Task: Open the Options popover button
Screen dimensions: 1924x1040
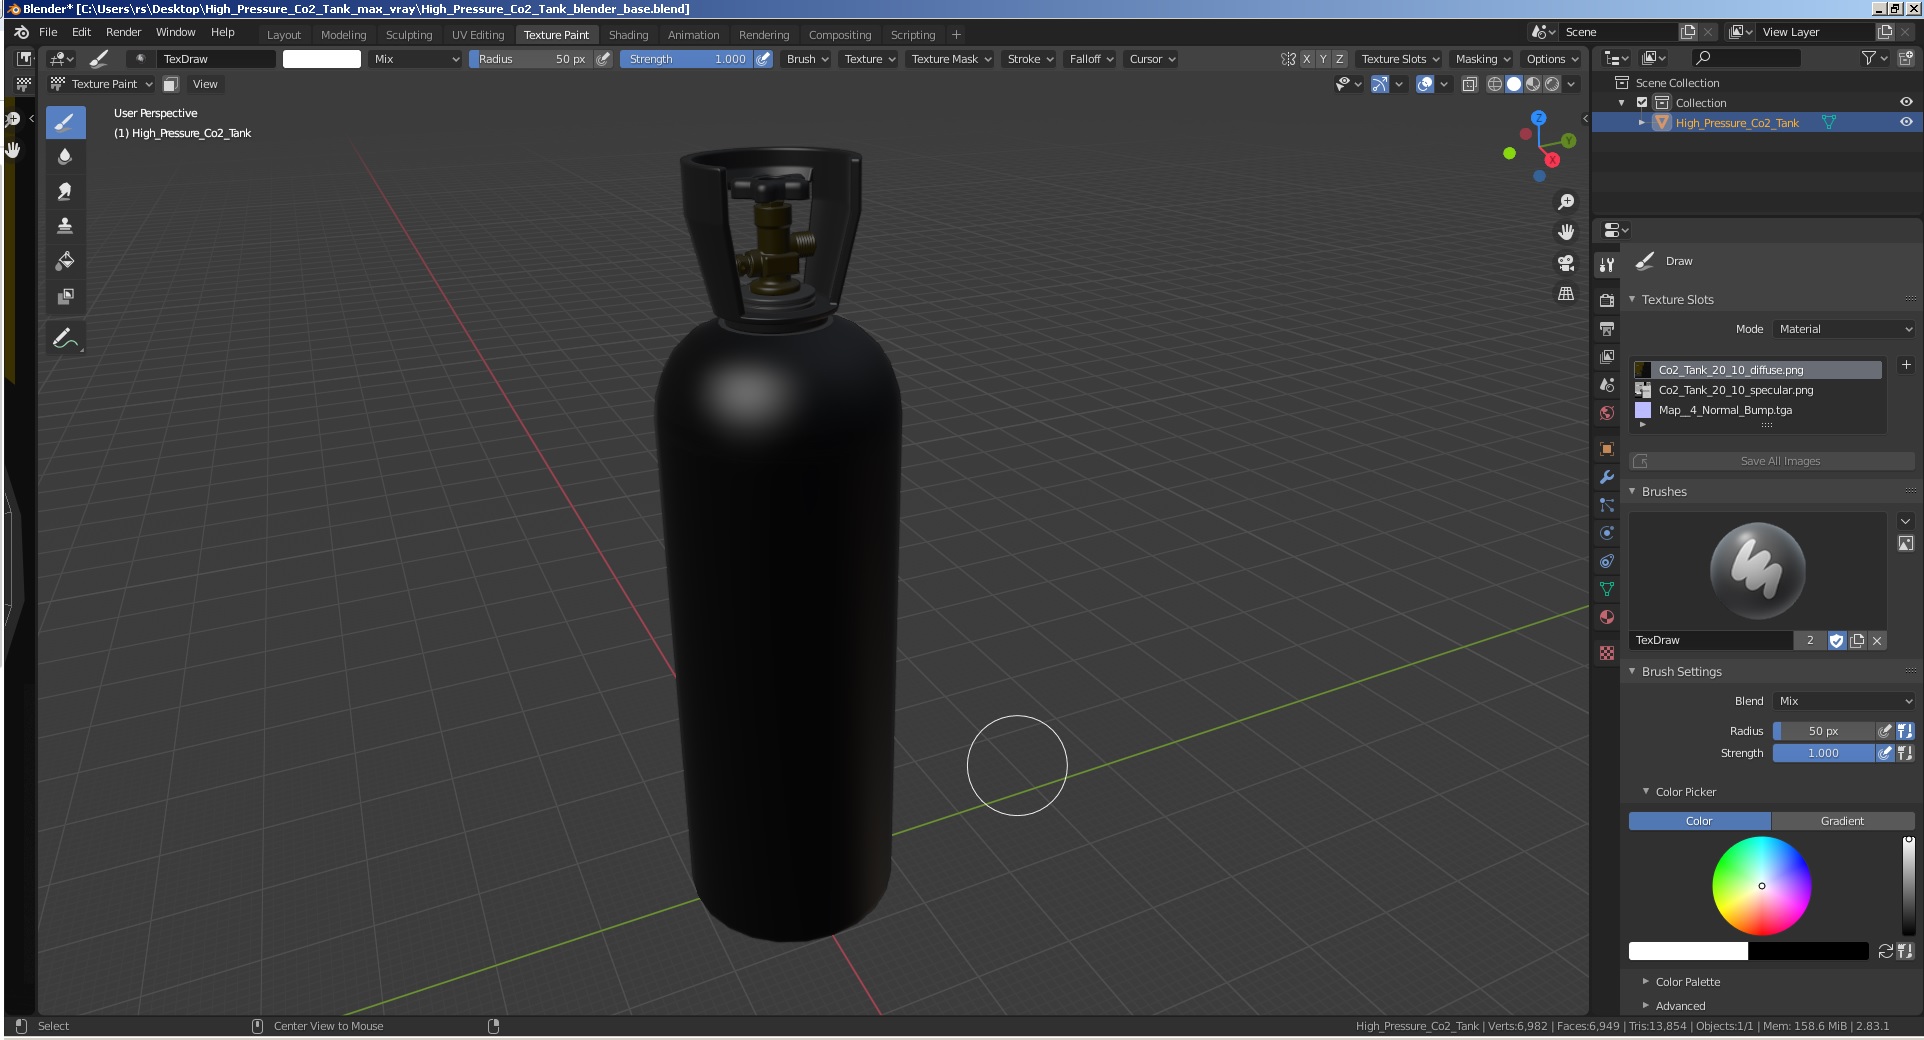Action: 1552,59
